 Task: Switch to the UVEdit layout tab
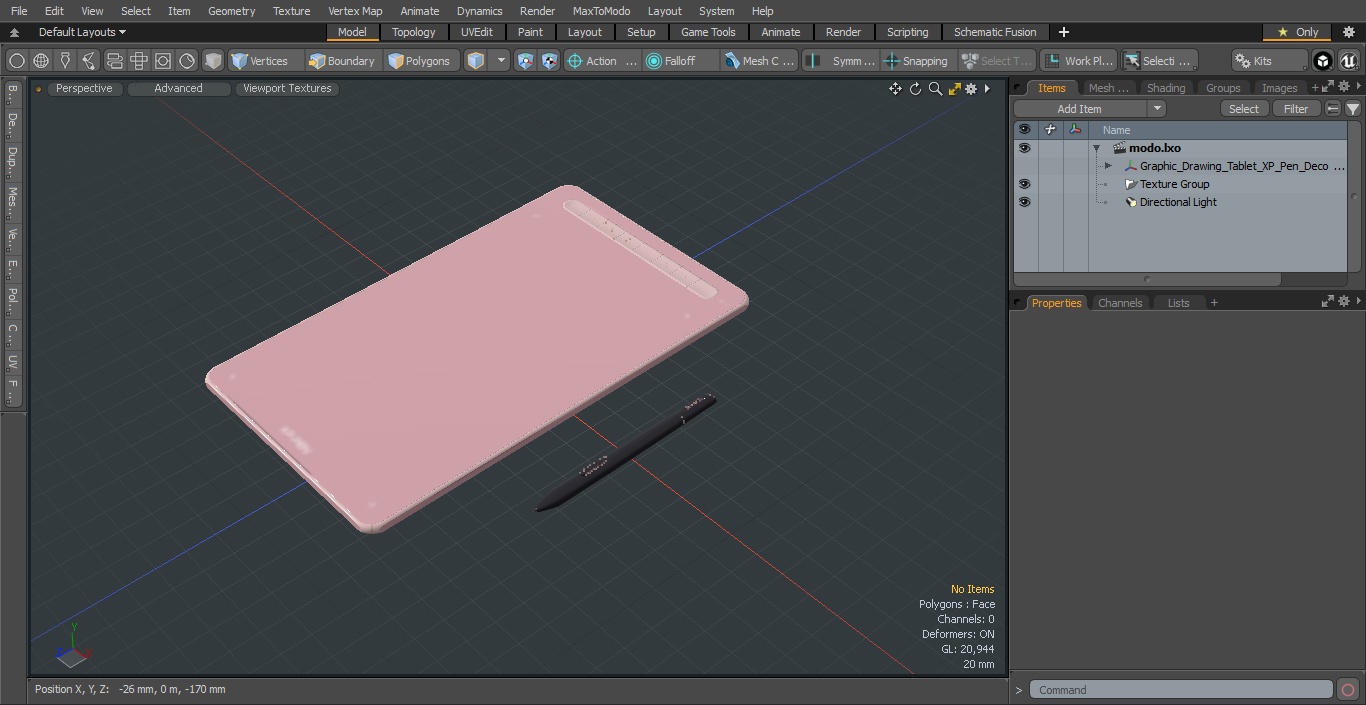coord(477,32)
